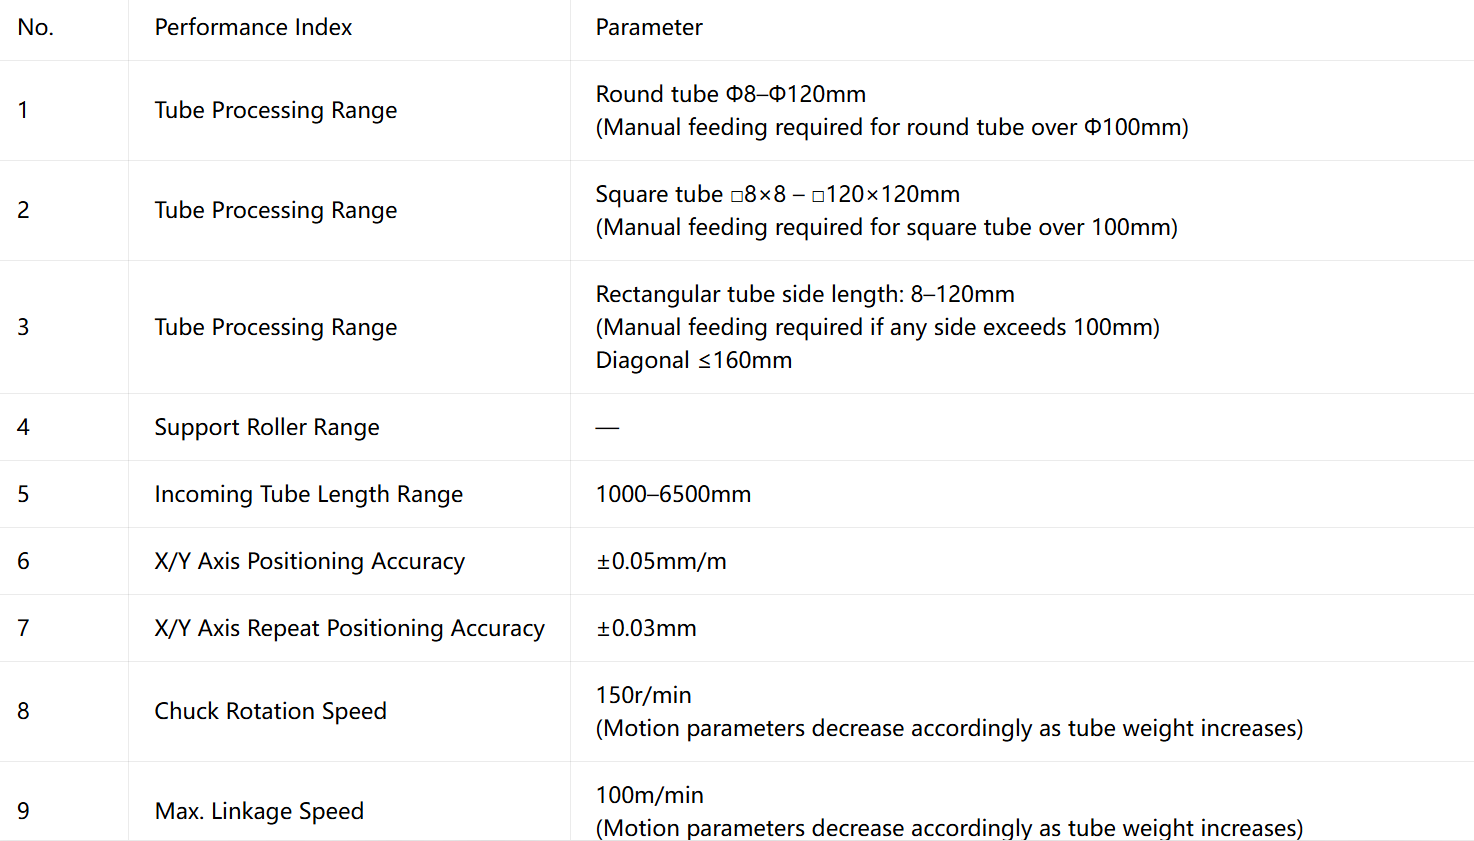
Task: Select X/Y Axis Positioning Accuracy label
Action: point(310,561)
